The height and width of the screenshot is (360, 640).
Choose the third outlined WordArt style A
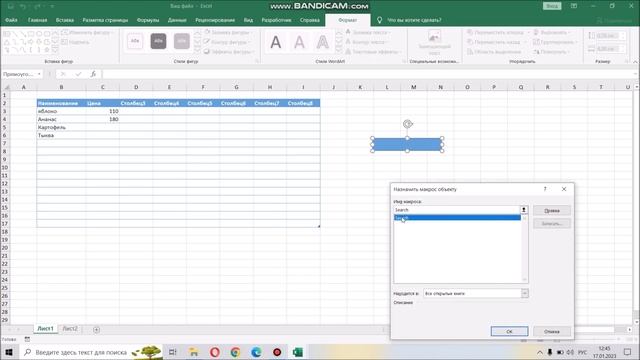tap(322, 42)
